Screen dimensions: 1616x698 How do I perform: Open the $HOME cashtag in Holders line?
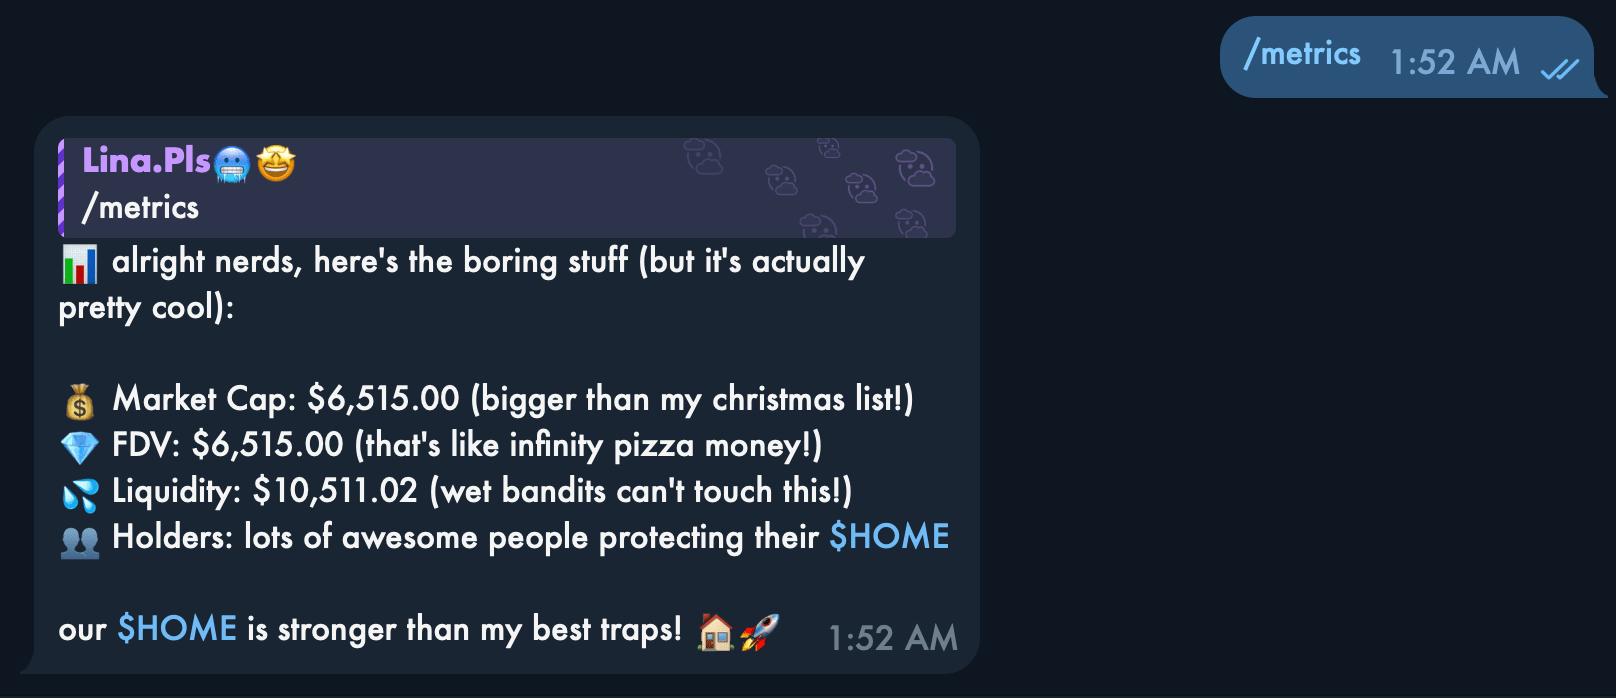pyautogui.click(x=889, y=537)
